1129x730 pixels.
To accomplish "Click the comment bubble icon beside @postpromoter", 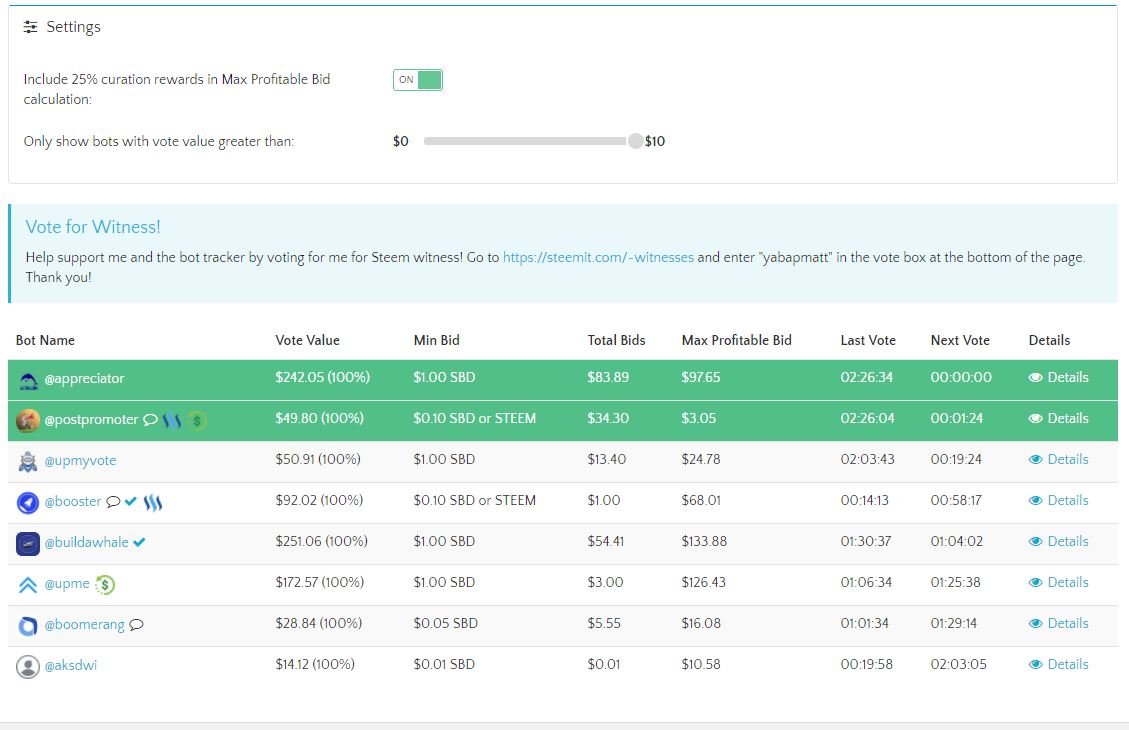I will pyautogui.click(x=150, y=420).
